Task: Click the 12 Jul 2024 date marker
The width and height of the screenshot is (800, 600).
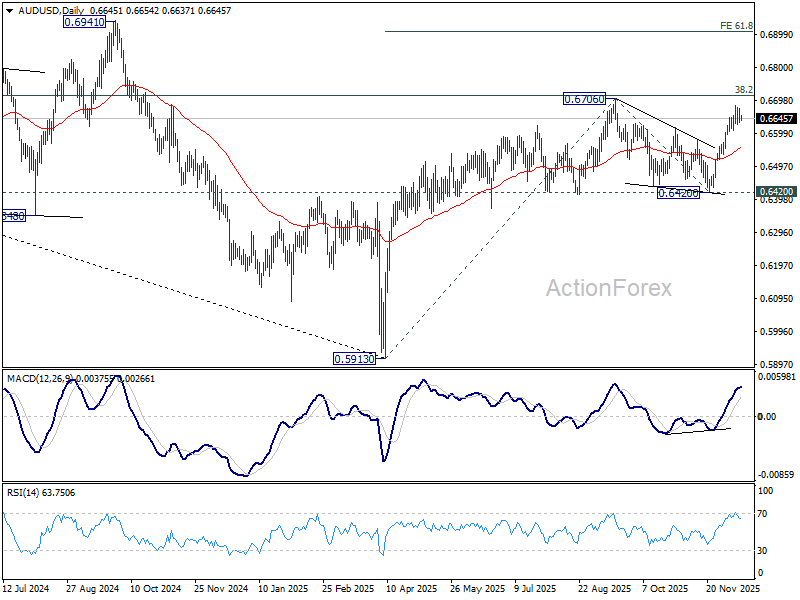Action: click(28, 589)
